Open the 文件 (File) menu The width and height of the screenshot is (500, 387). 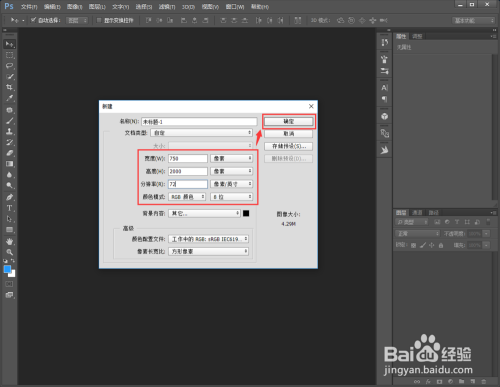point(29,7)
